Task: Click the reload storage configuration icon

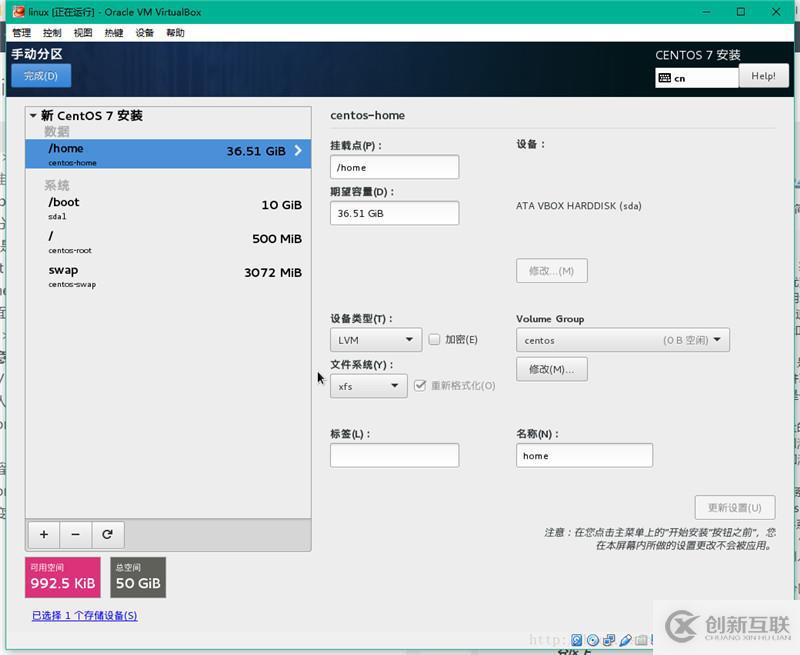Action: coord(107,534)
